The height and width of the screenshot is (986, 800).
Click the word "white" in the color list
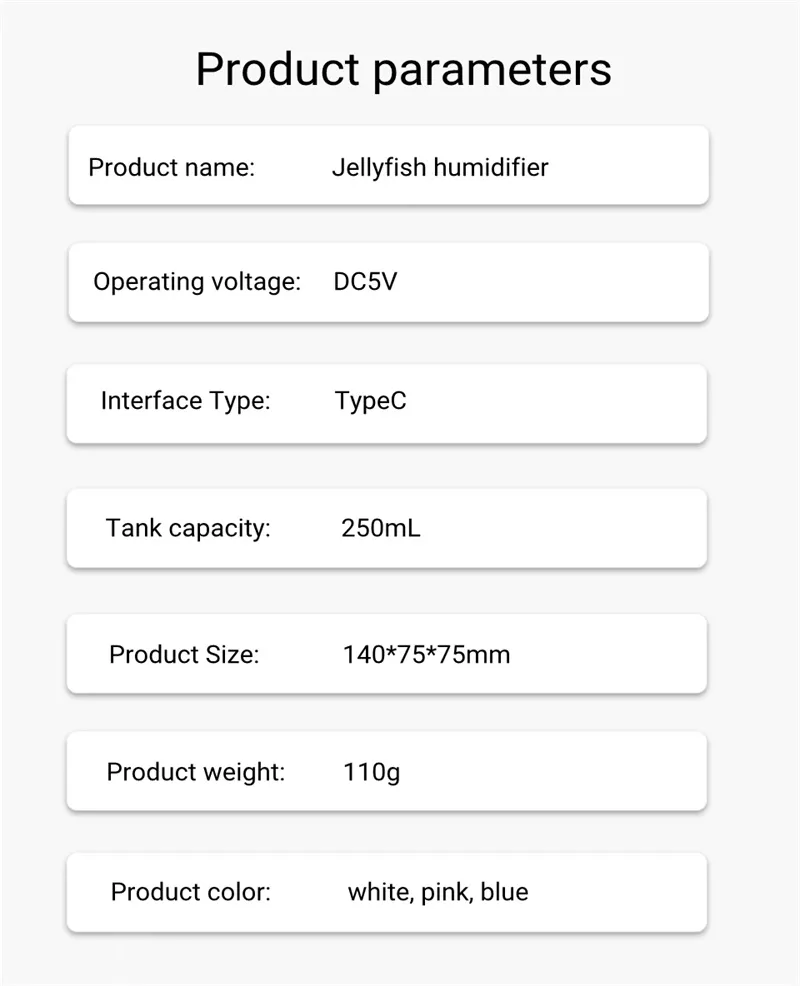tap(377, 892)
